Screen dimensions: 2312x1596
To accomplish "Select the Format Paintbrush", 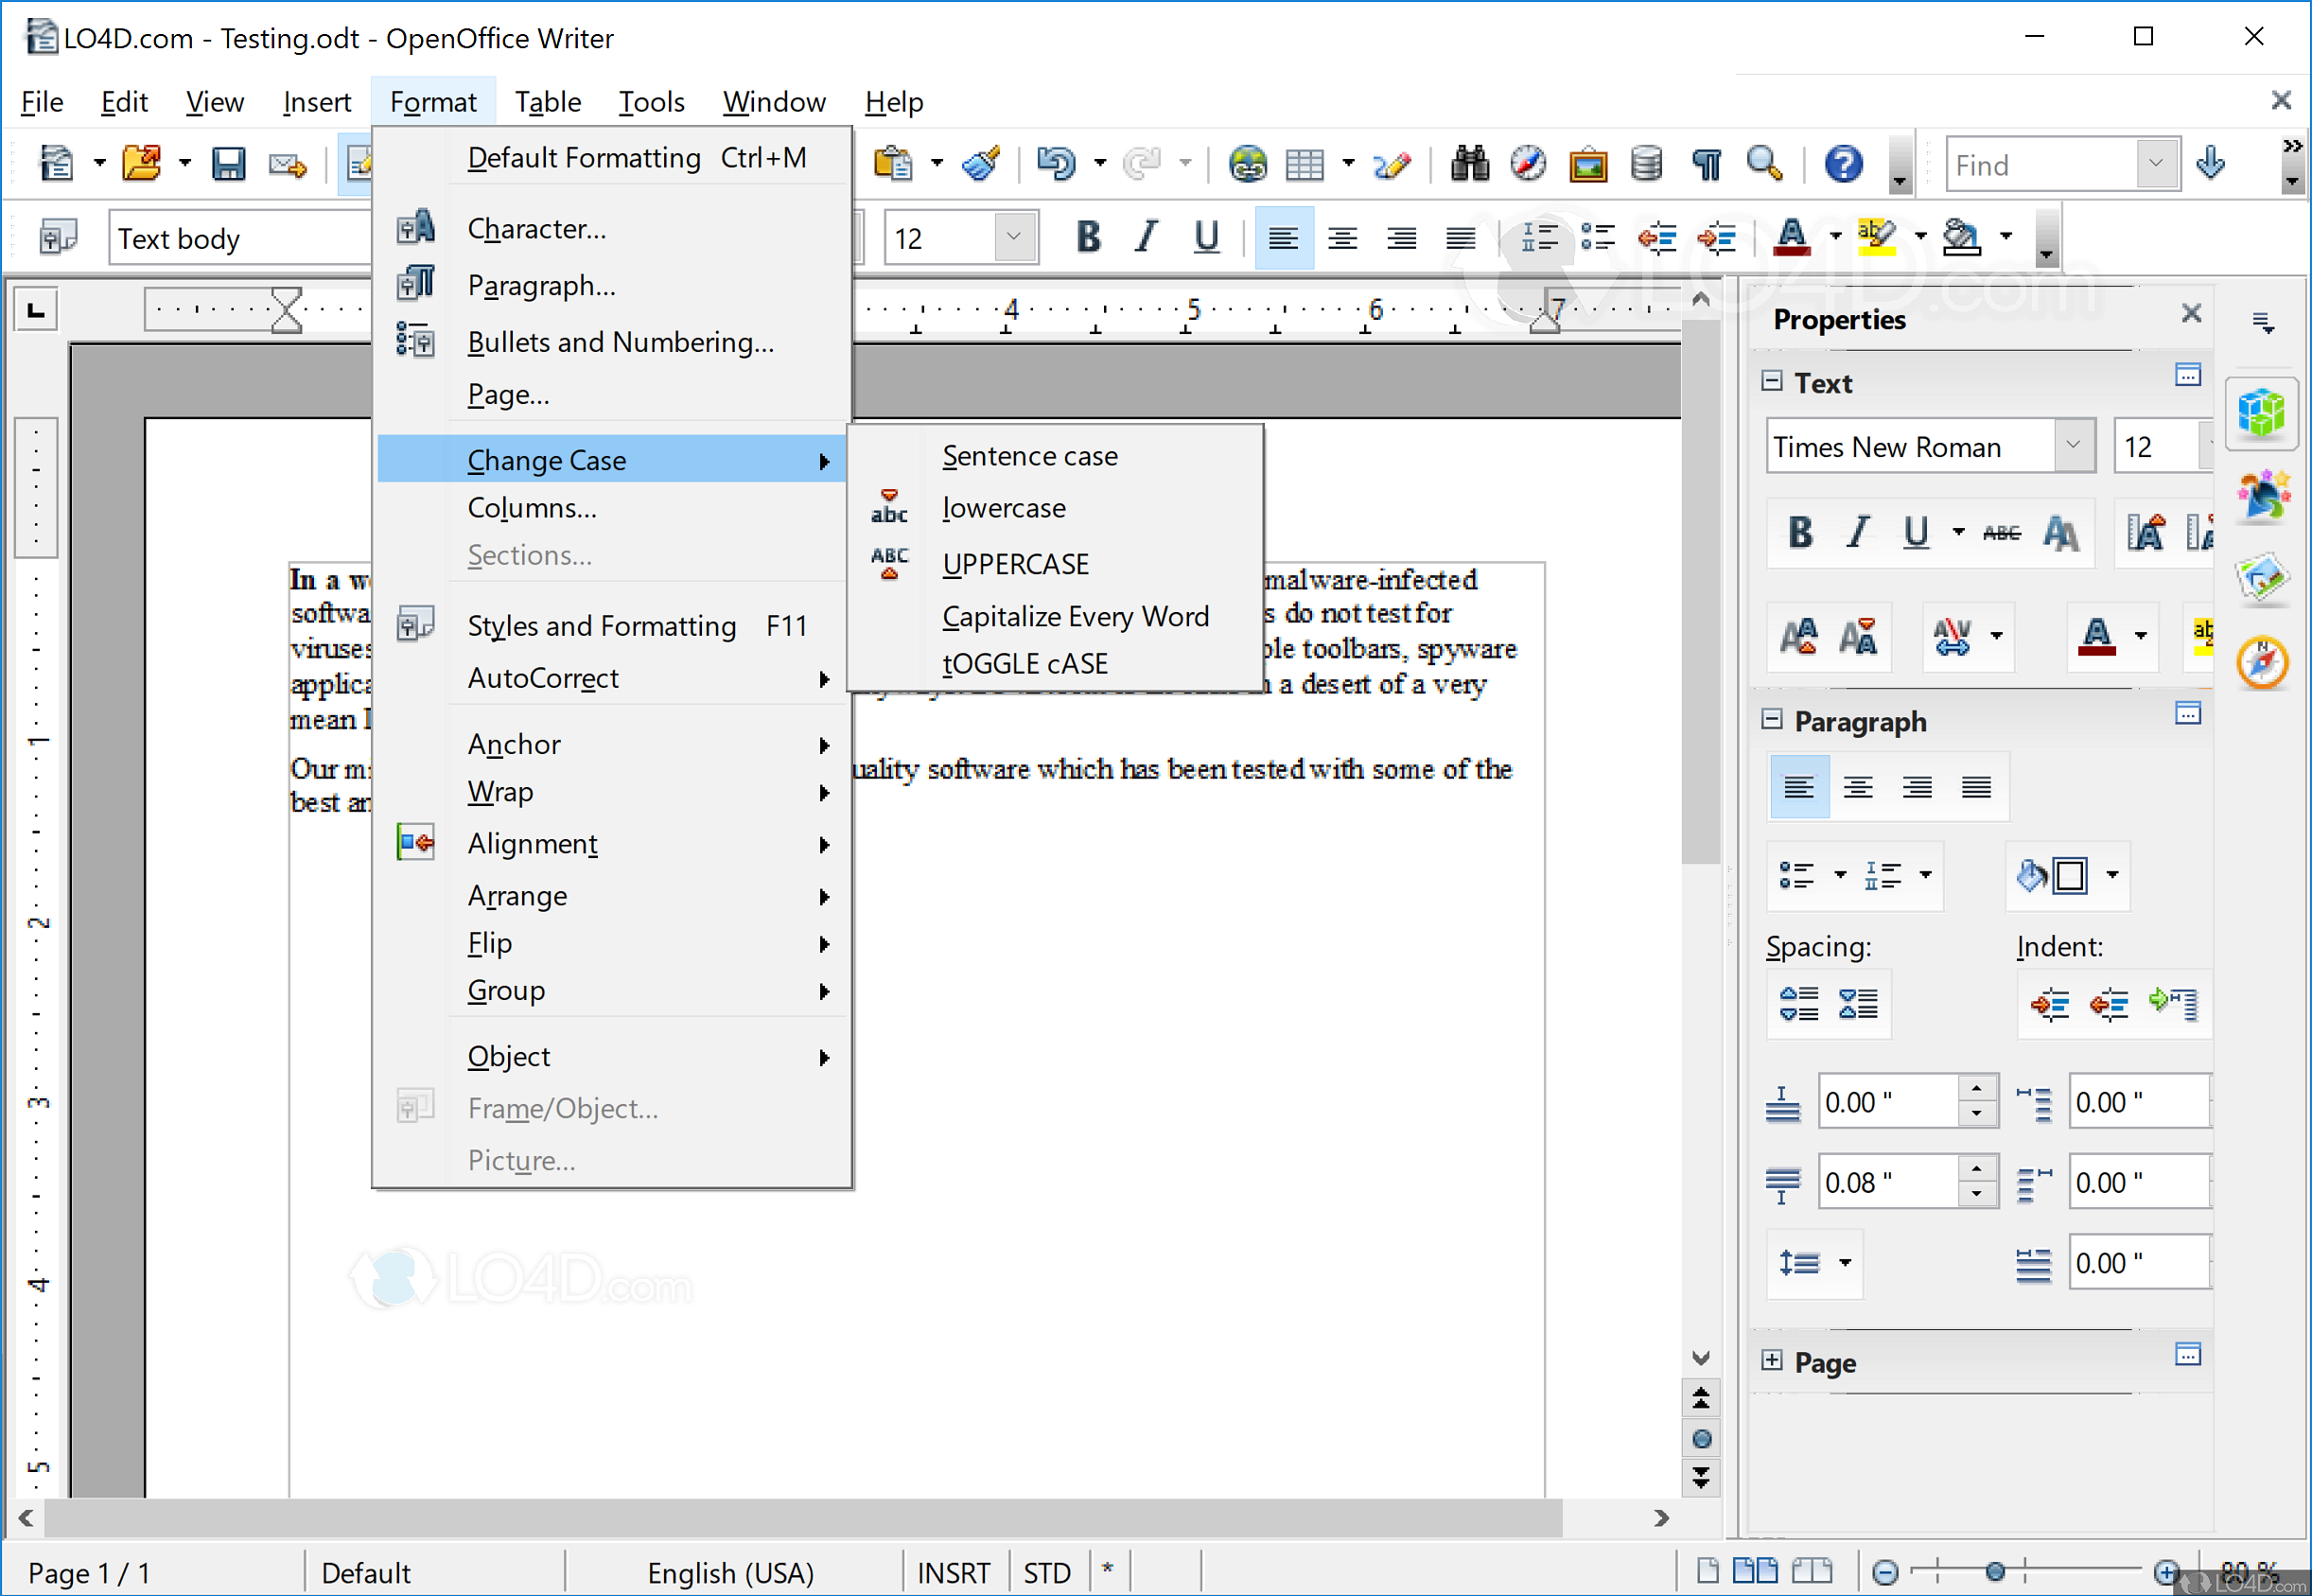I will pyautogui.click(x=980, y=163).
